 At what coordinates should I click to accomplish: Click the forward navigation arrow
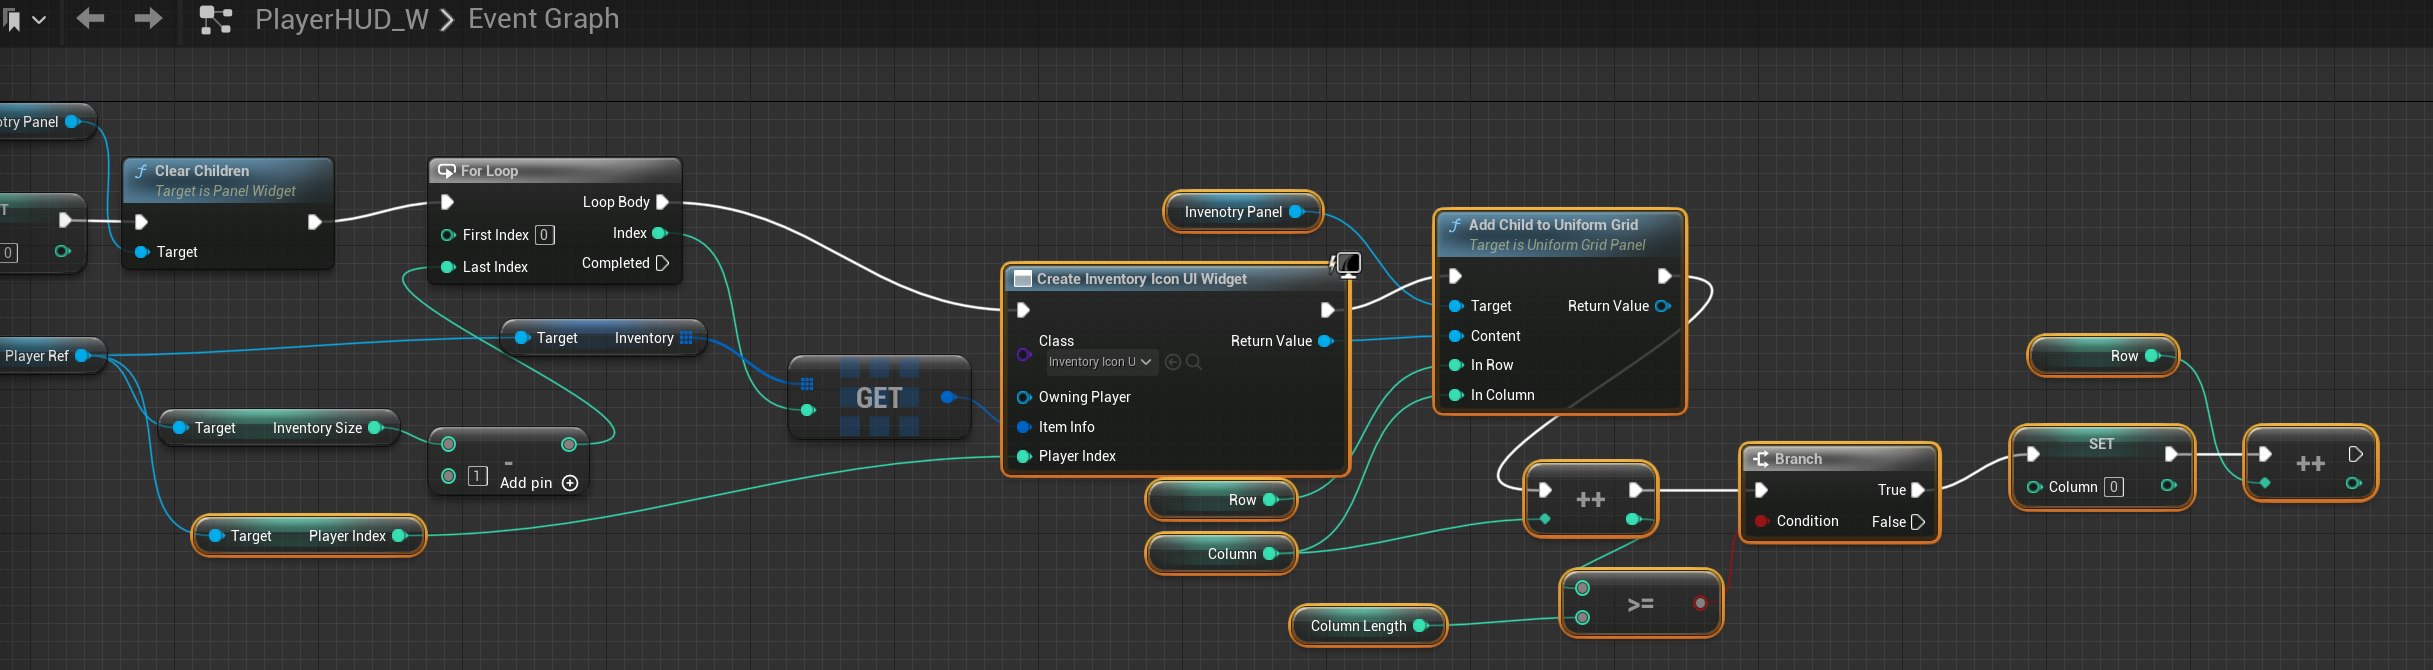[148, 18]
